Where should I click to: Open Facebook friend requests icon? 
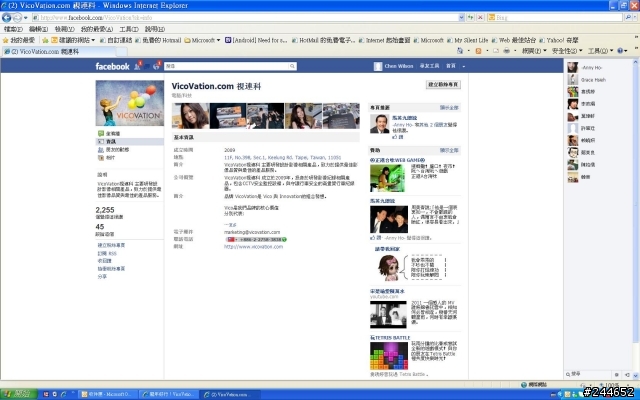[138, 66]
